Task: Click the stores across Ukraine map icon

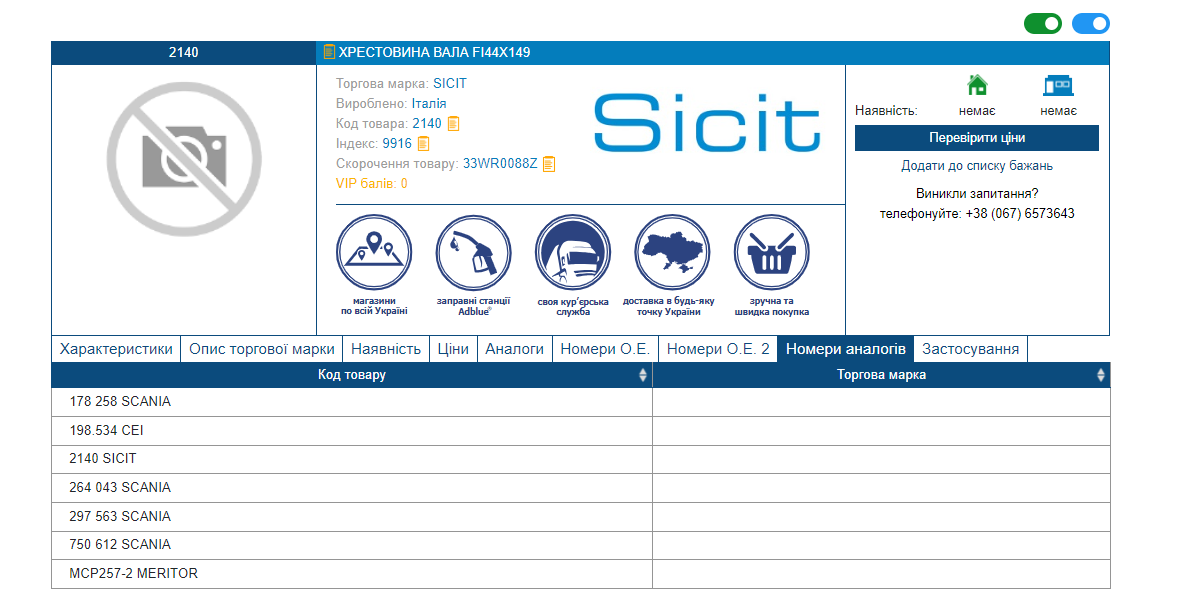Action: pos(374,253)
